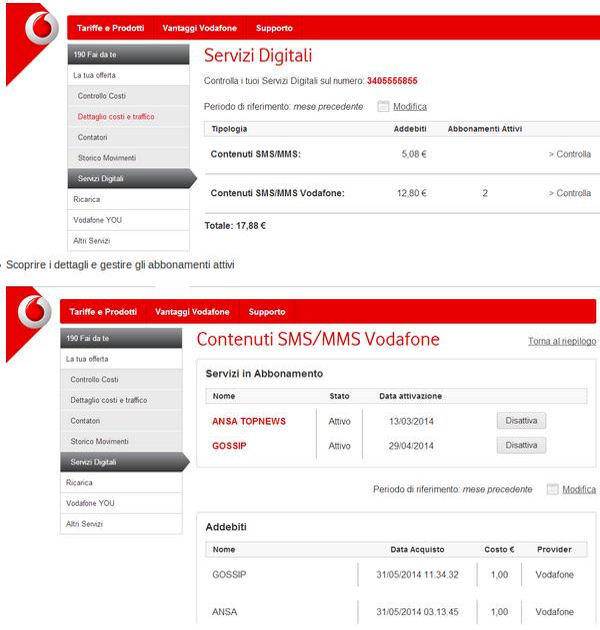Open the GOSSIP service name in Servizi in Abbonamento

(229, 446)
